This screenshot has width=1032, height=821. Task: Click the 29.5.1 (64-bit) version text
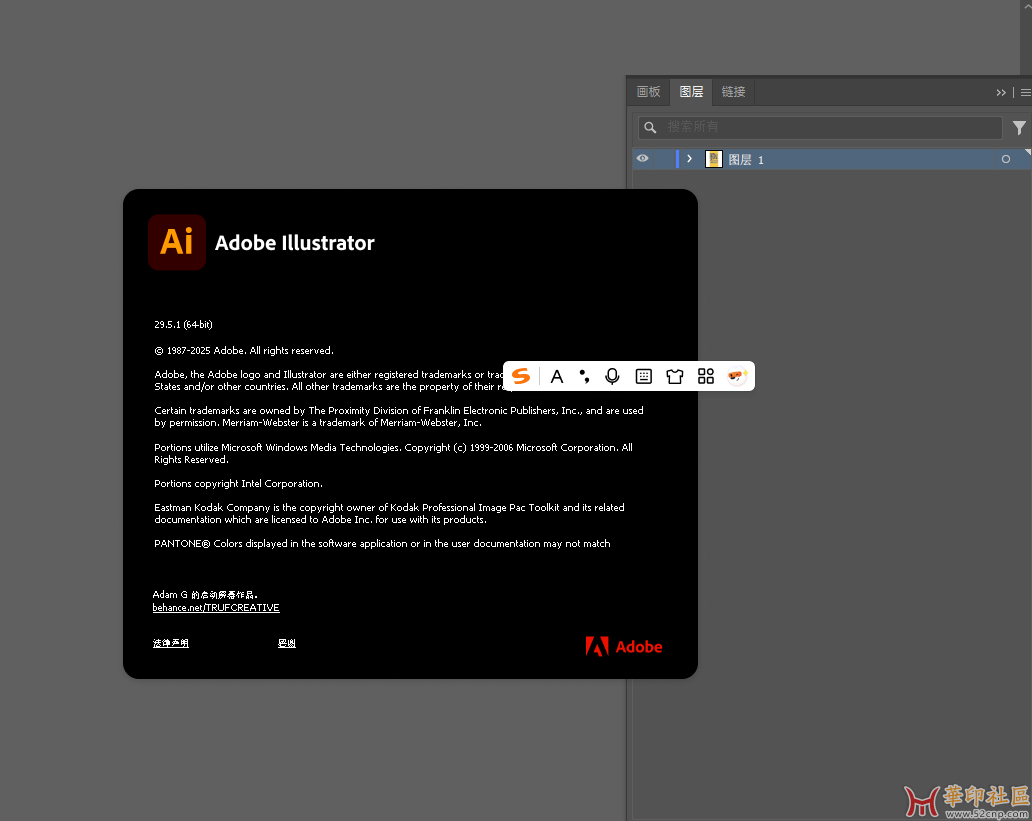(x=184, y=325)
